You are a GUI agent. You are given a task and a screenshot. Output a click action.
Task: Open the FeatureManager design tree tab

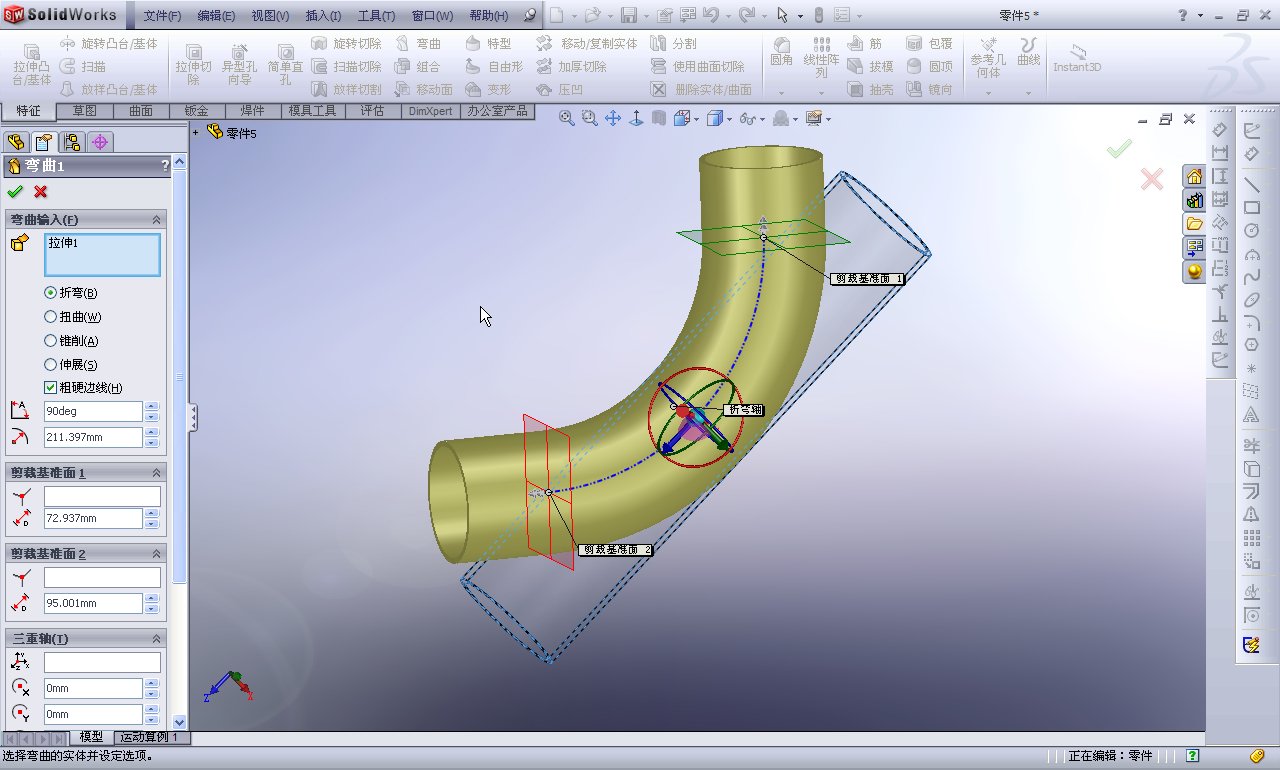tap(15, 142)
